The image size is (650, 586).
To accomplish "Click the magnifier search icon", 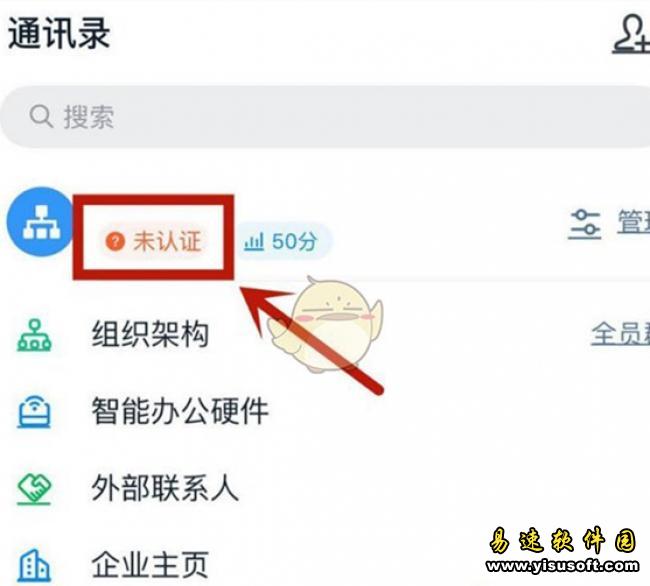I will [41, 116].
